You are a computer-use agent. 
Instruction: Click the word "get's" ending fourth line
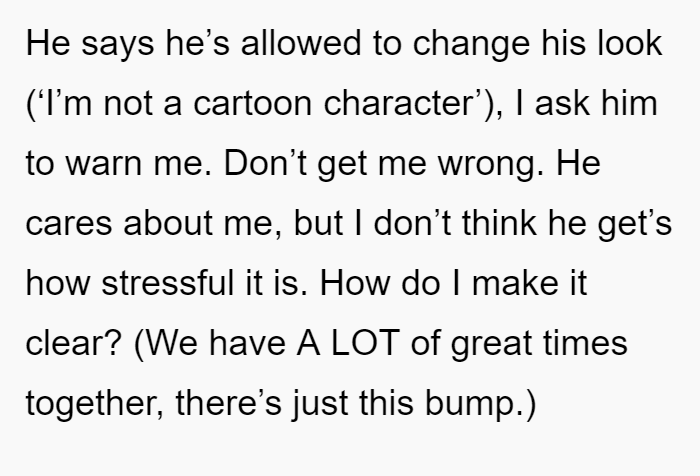[635, 223]
